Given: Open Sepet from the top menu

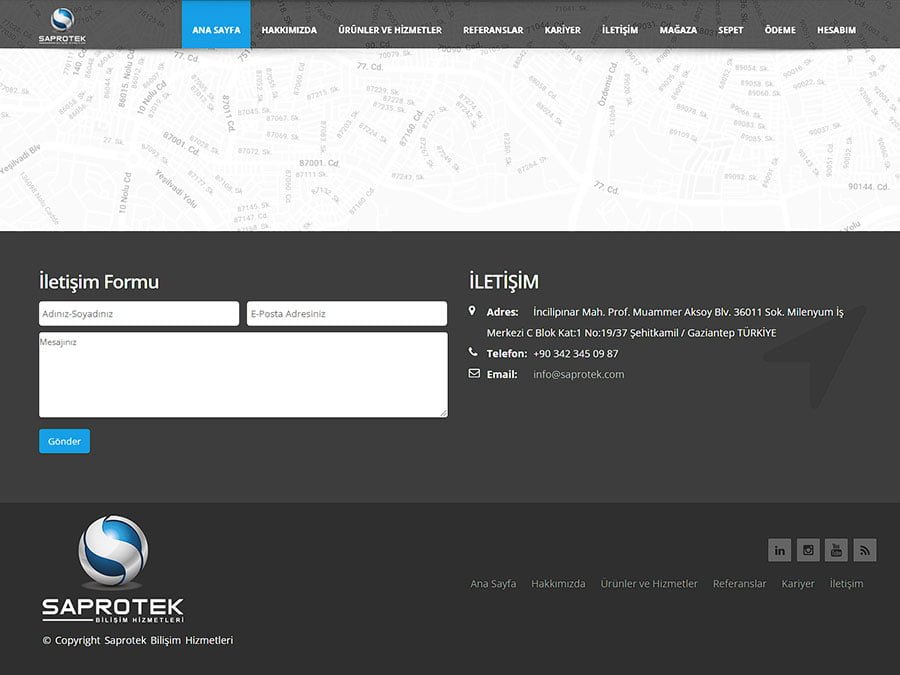Looking at the screenshot, I should [x=731, y=30].
